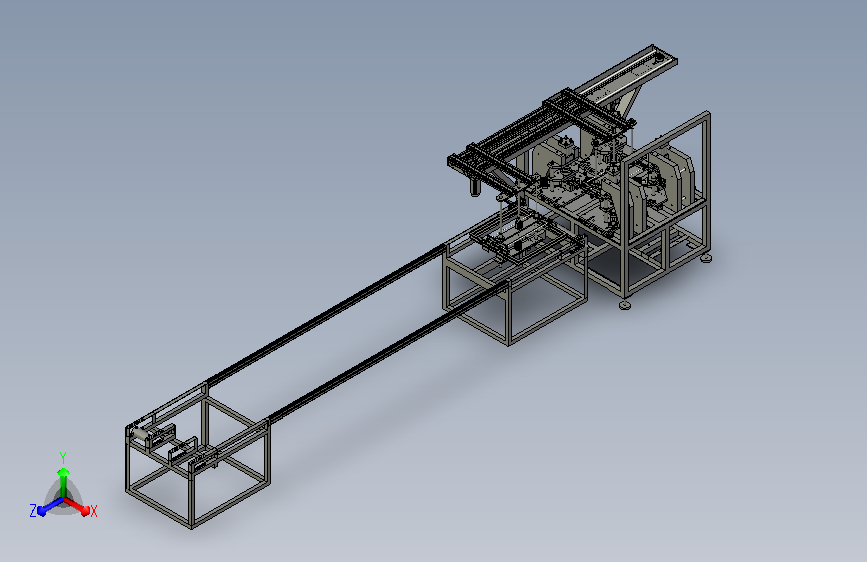Click the green Y axis arrow of the triad
Screen dimensions: 867x562
pyautogui.click(x=64, y=482)
